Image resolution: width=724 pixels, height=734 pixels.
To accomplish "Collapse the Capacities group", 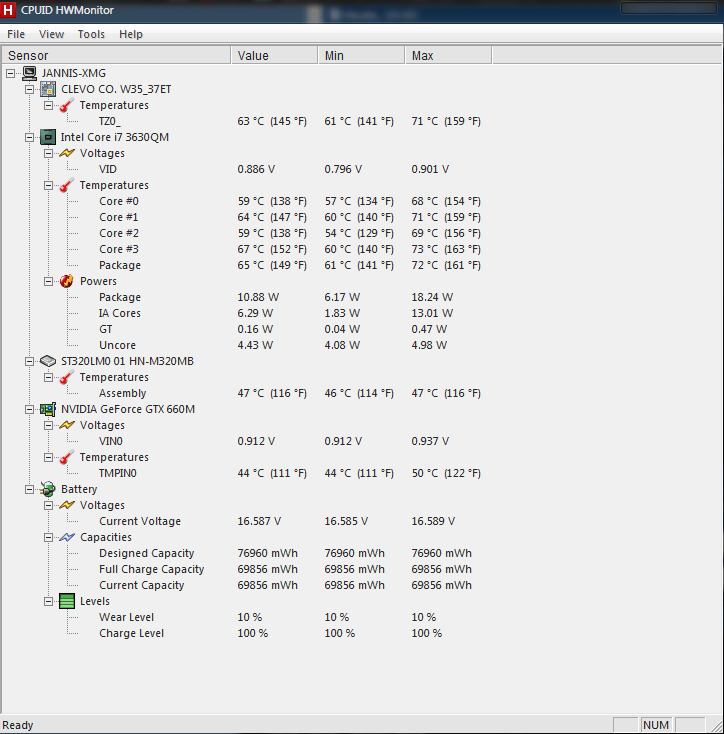I will [x=48, y=537].
